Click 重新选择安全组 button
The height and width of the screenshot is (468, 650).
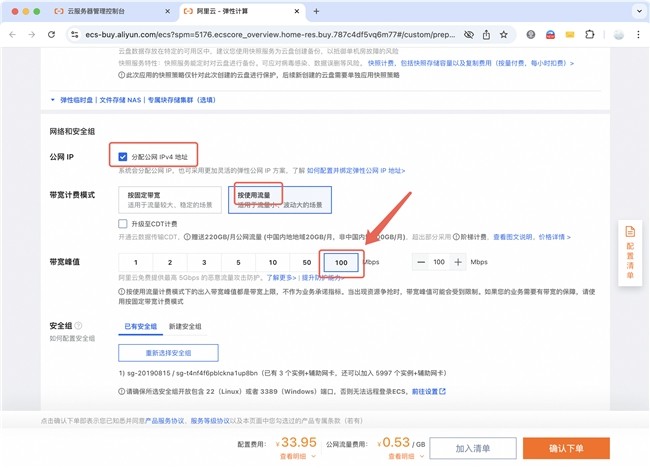pyautogui.click(x=168, y=353)
